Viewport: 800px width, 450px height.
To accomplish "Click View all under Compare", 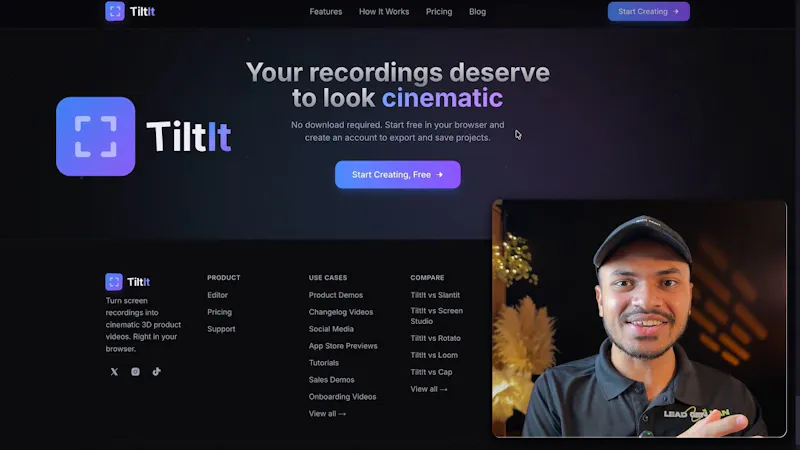I will (x=429, y=389).
